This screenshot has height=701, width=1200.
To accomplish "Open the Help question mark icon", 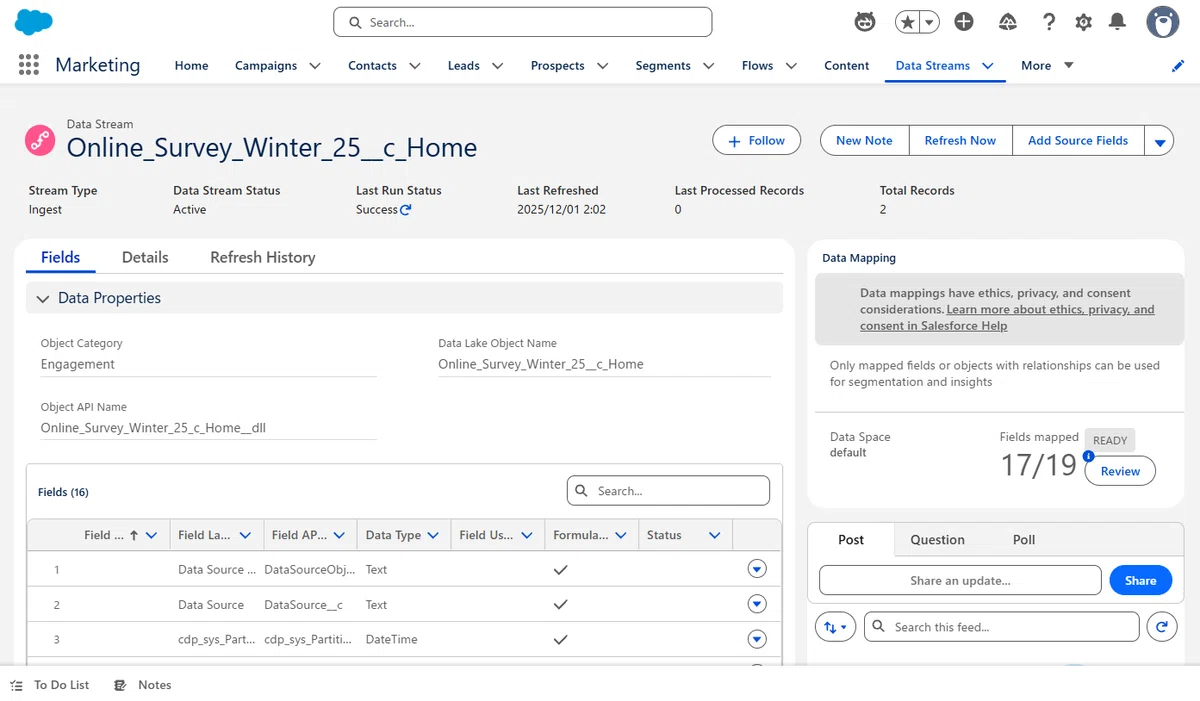I will click(1048, 22).
